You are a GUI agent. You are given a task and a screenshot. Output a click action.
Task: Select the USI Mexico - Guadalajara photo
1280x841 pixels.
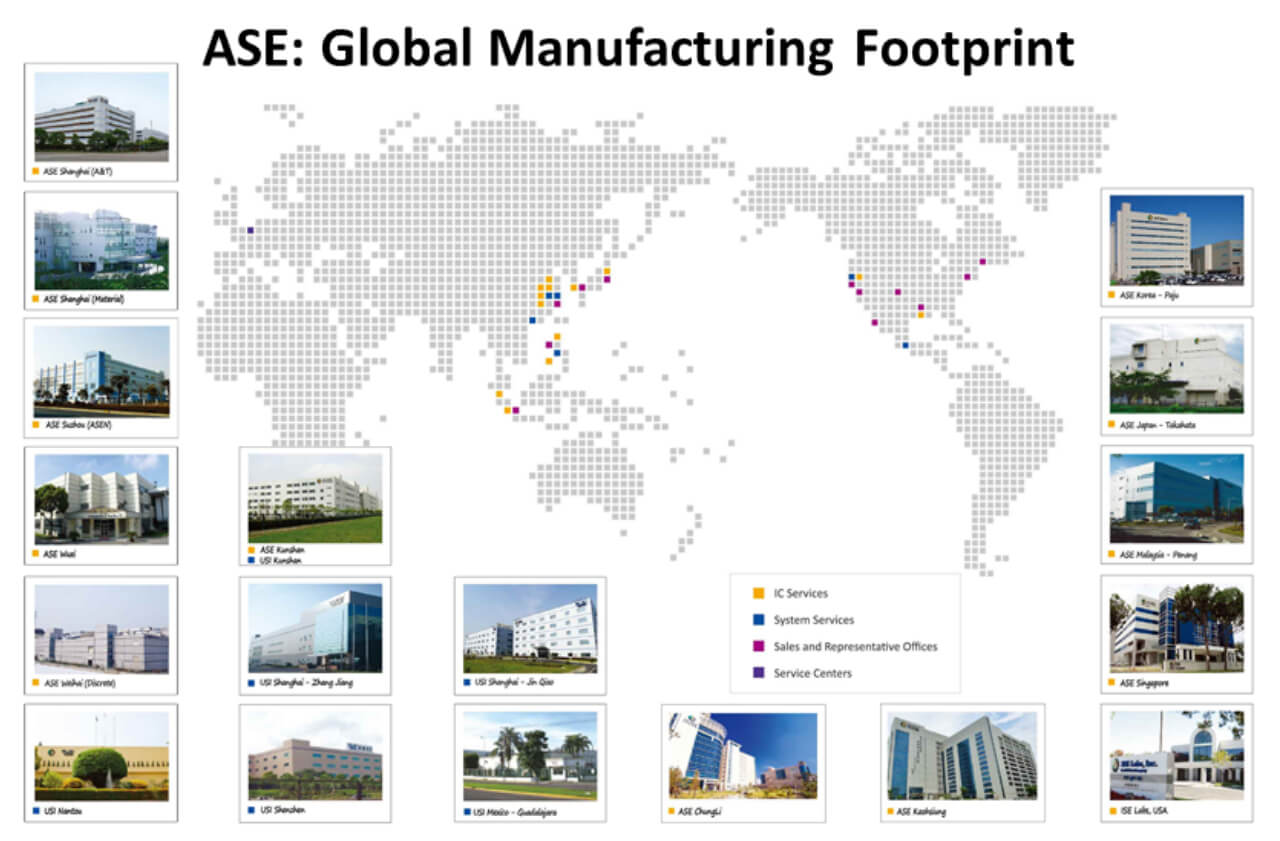click(530, 756)
